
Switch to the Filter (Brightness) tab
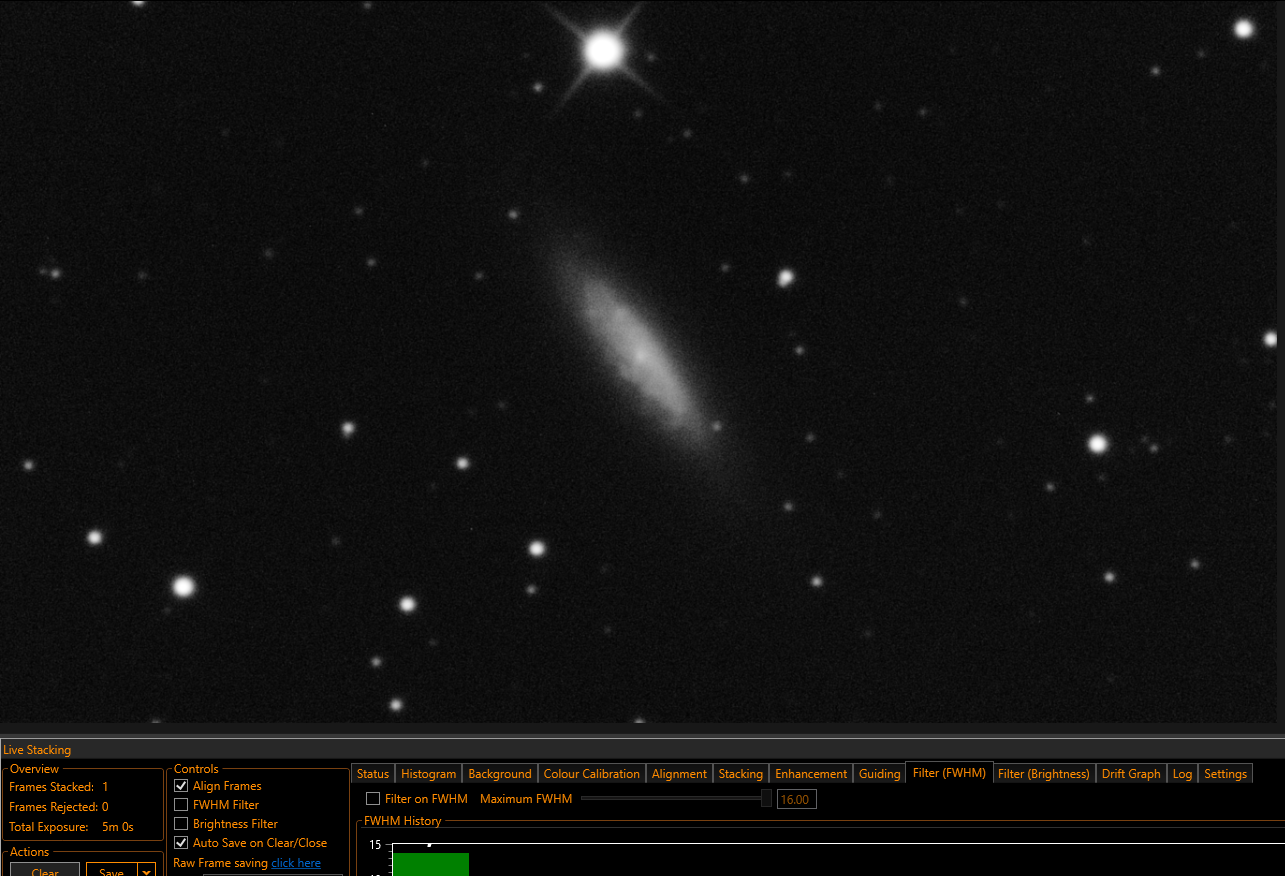1044,774
